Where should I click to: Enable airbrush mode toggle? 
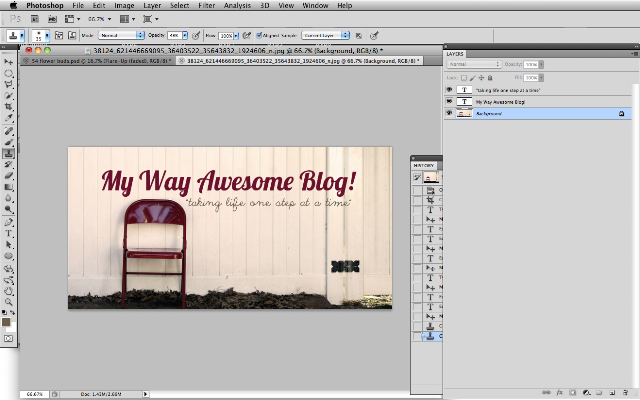point(247,36)
